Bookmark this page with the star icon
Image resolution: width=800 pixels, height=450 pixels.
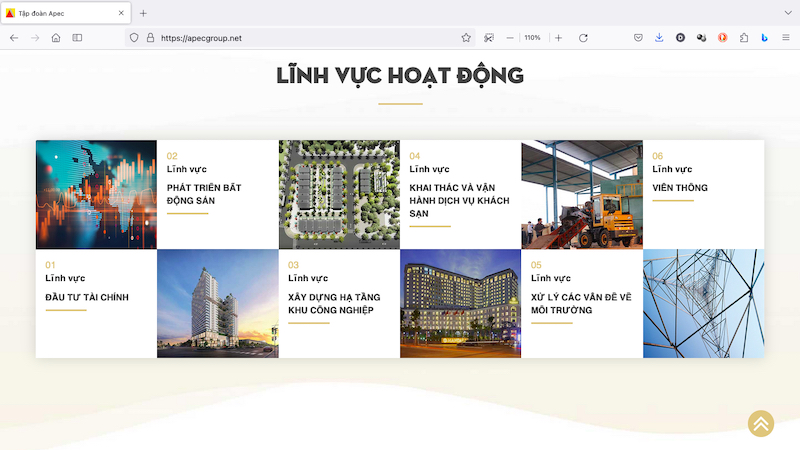tap(466, 38)
